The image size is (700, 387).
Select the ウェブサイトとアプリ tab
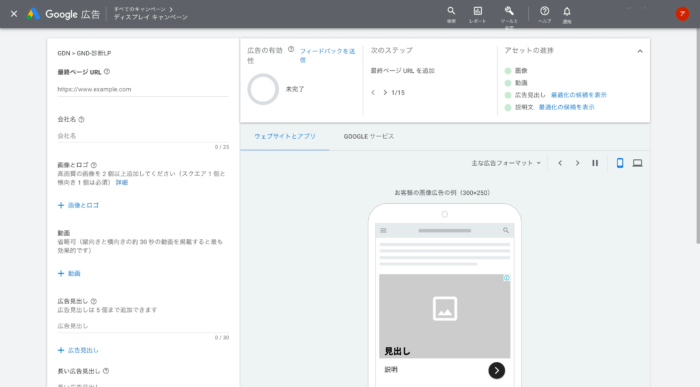pos(285,137)
